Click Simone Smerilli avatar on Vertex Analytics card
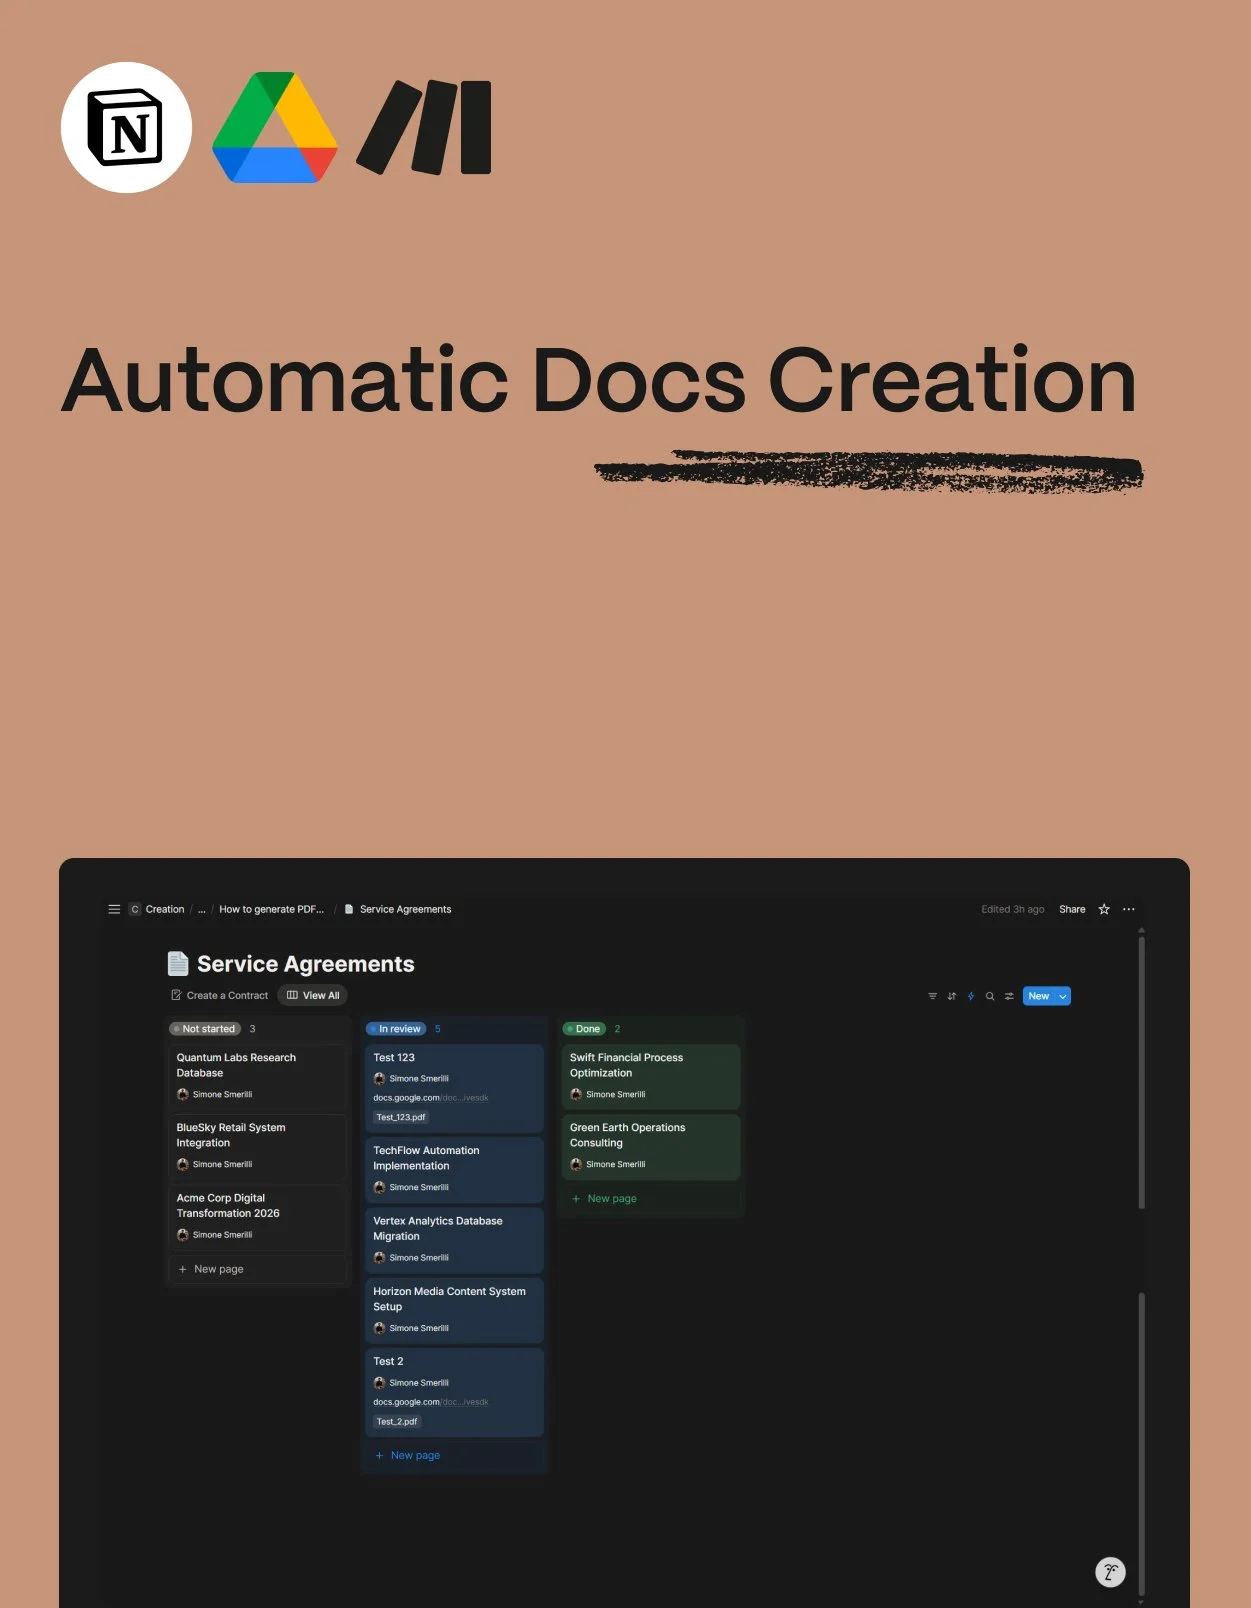 tap(379, 1258)
